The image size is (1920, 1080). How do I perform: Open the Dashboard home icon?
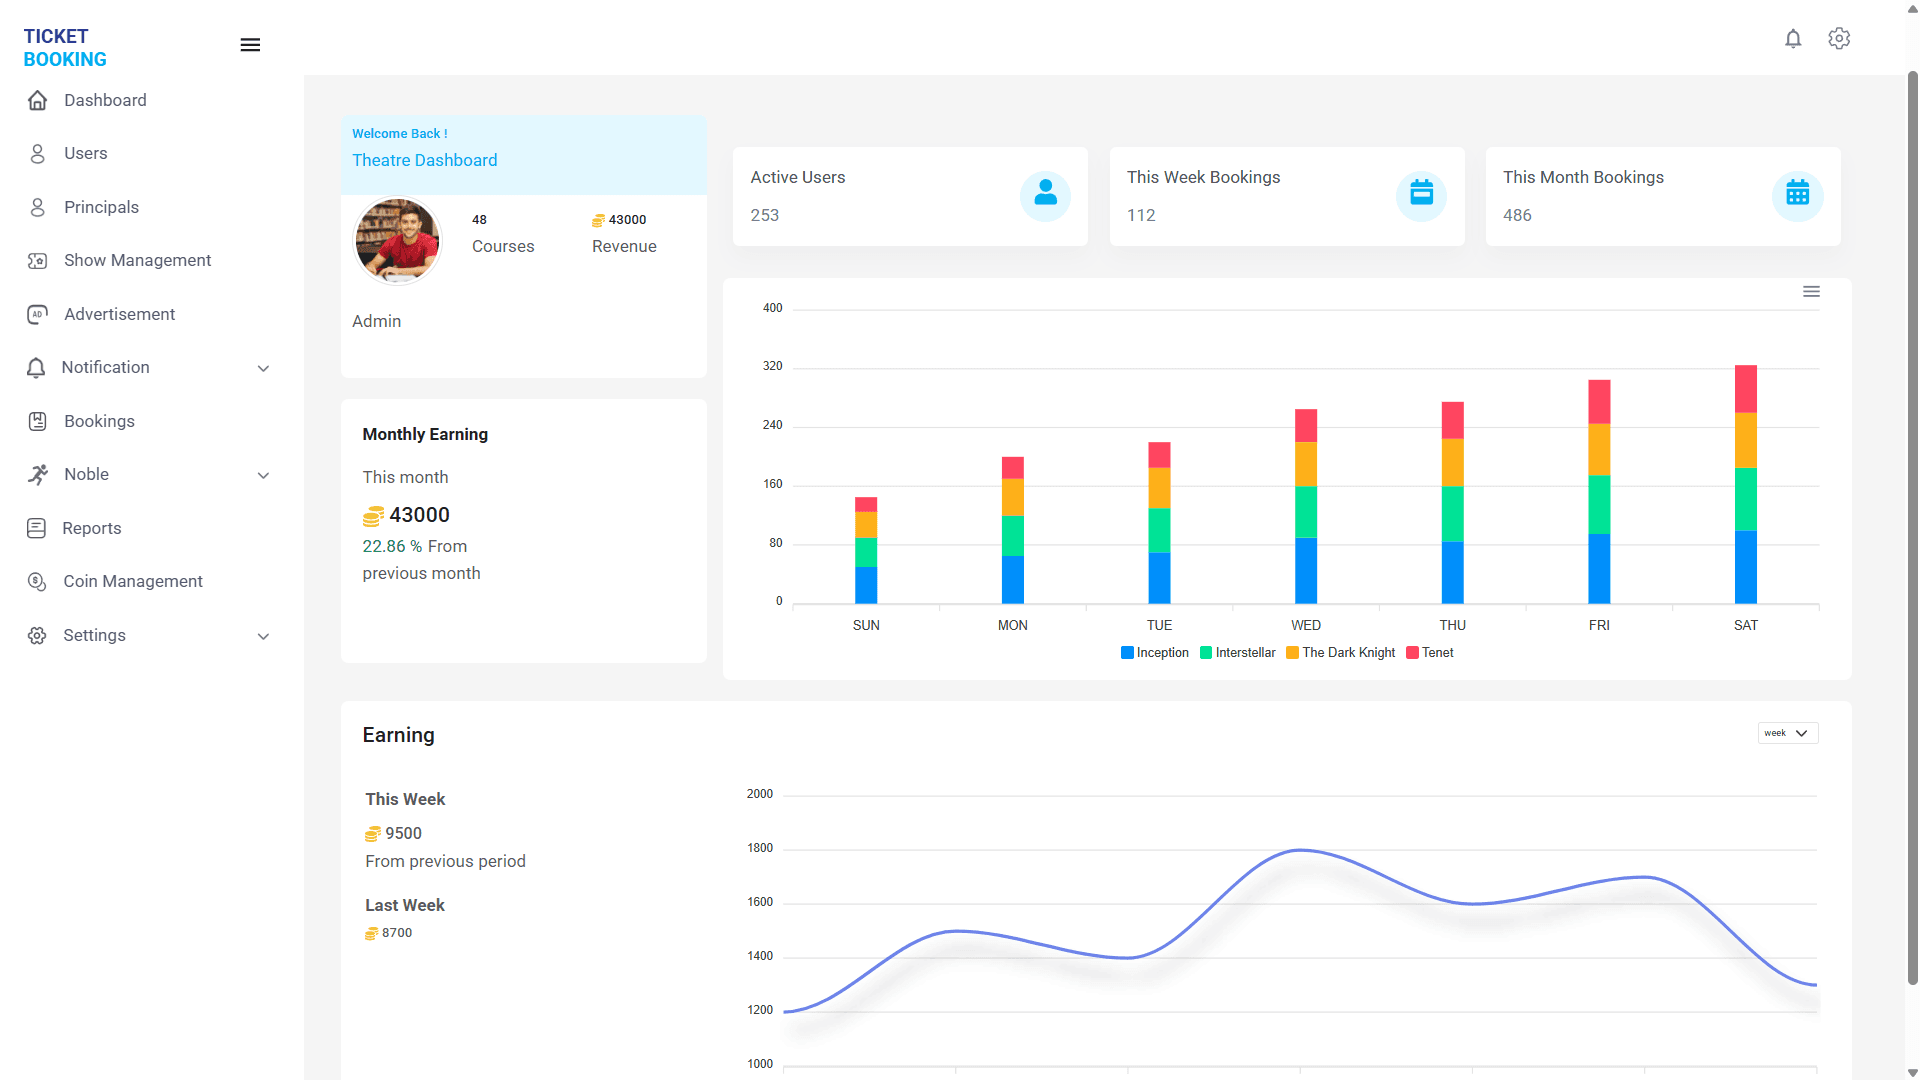37,100
